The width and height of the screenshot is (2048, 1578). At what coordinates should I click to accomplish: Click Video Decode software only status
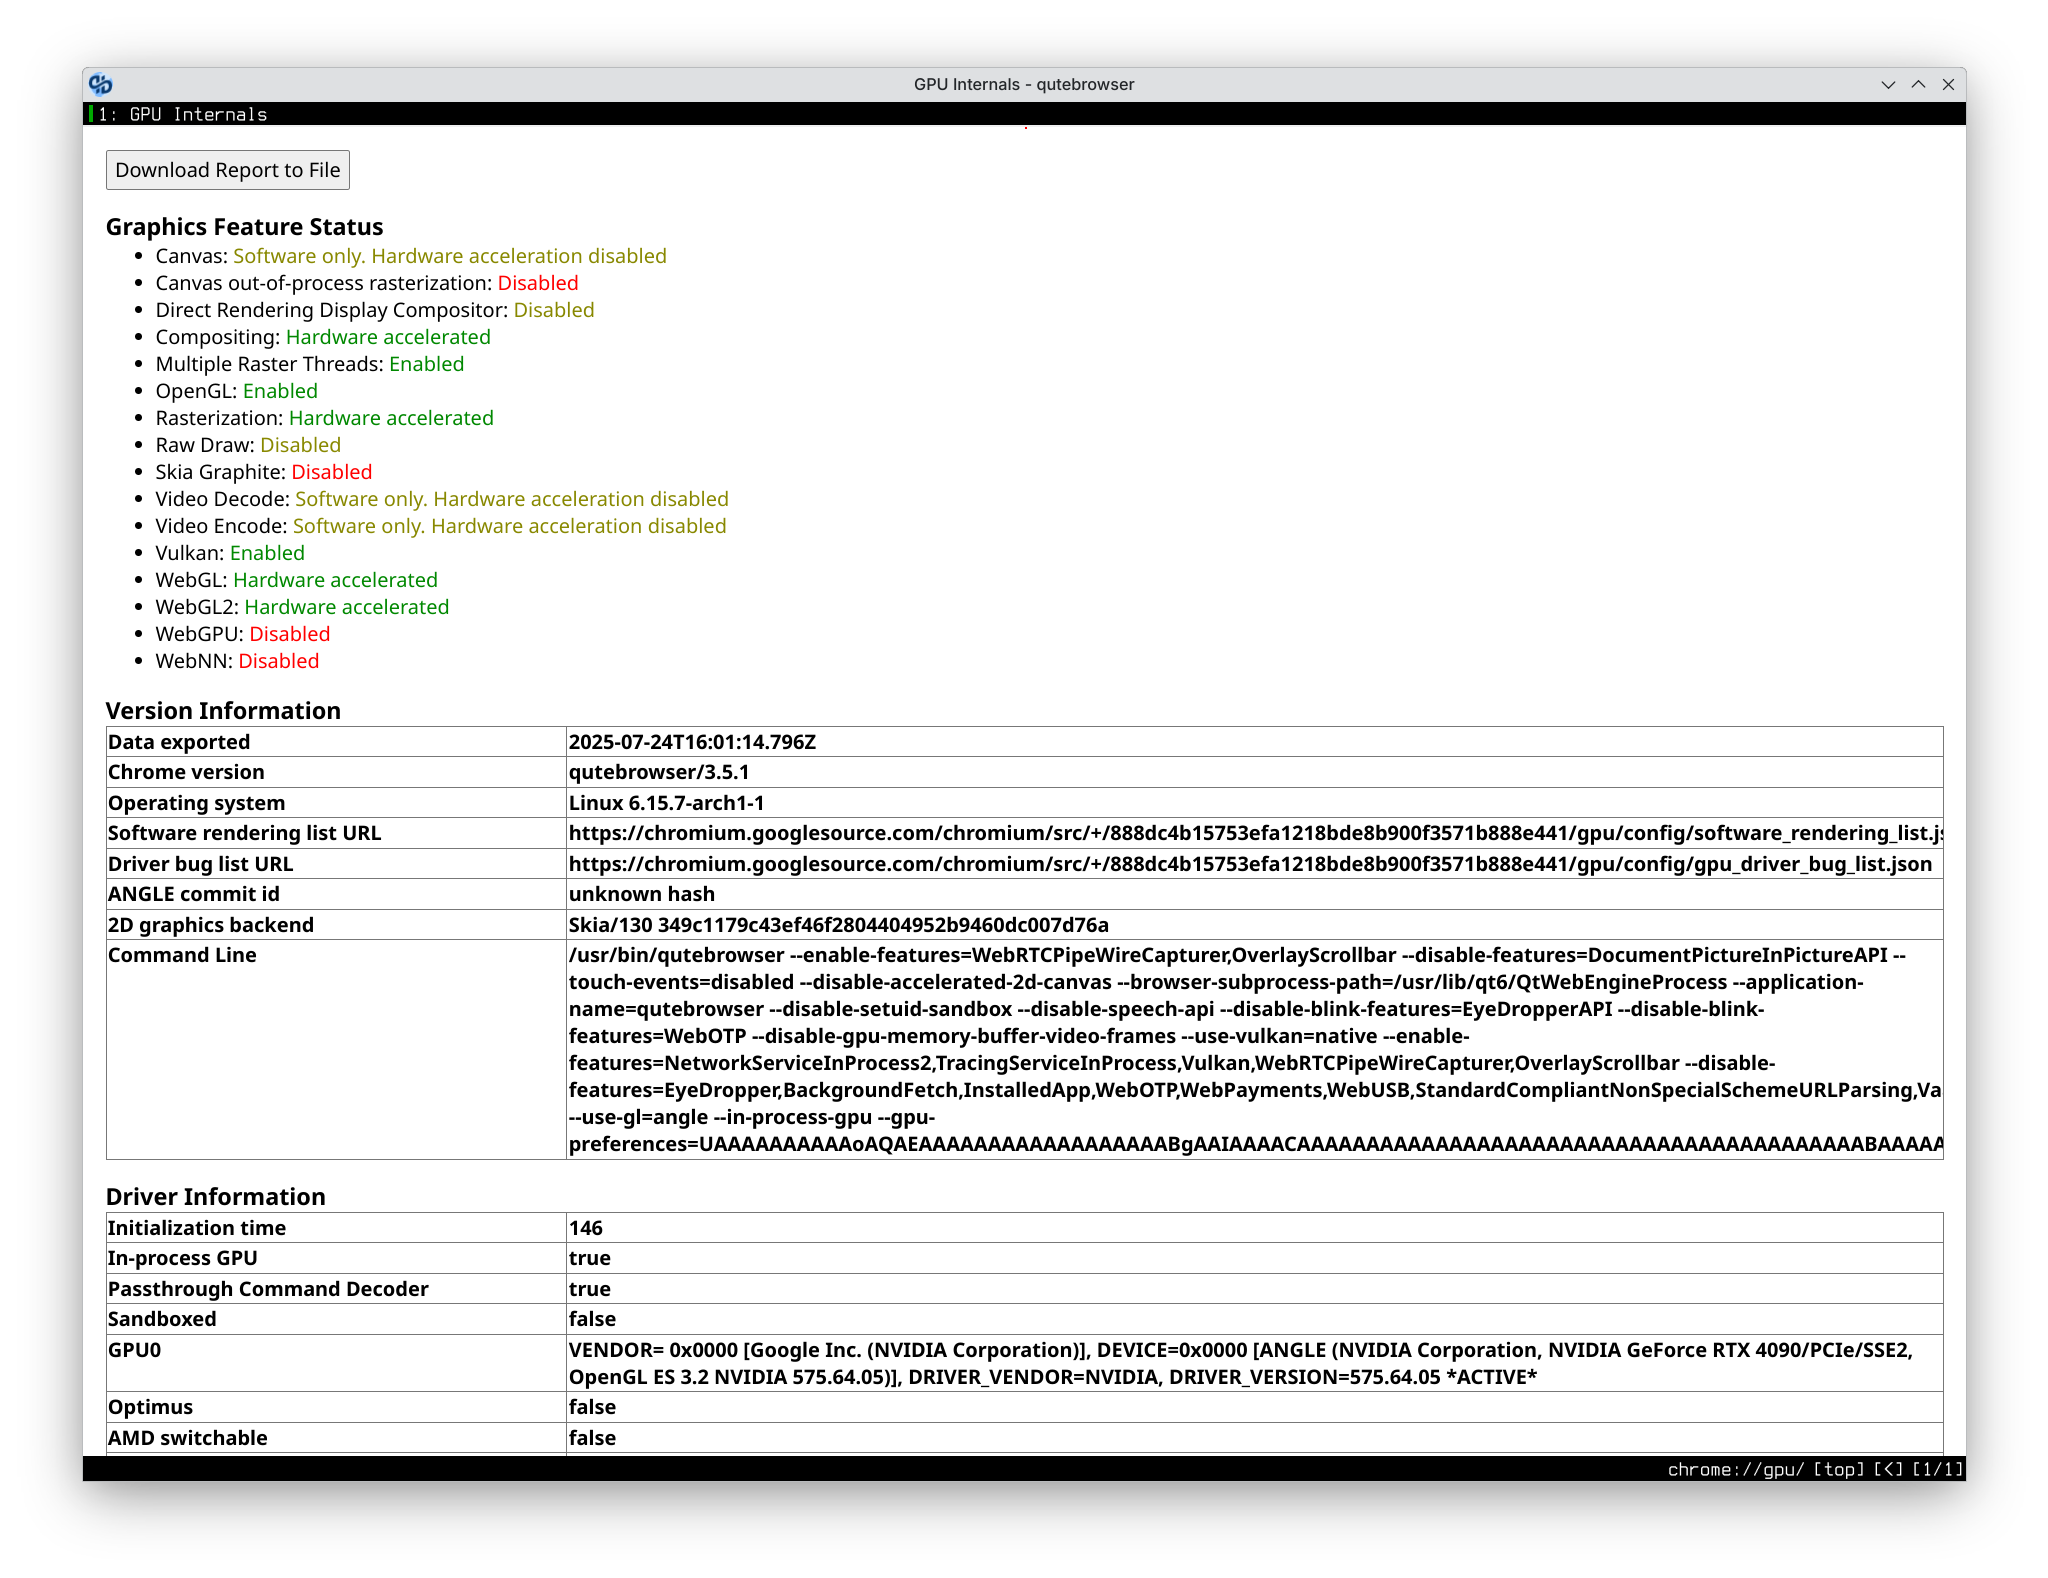pos(512,499)
